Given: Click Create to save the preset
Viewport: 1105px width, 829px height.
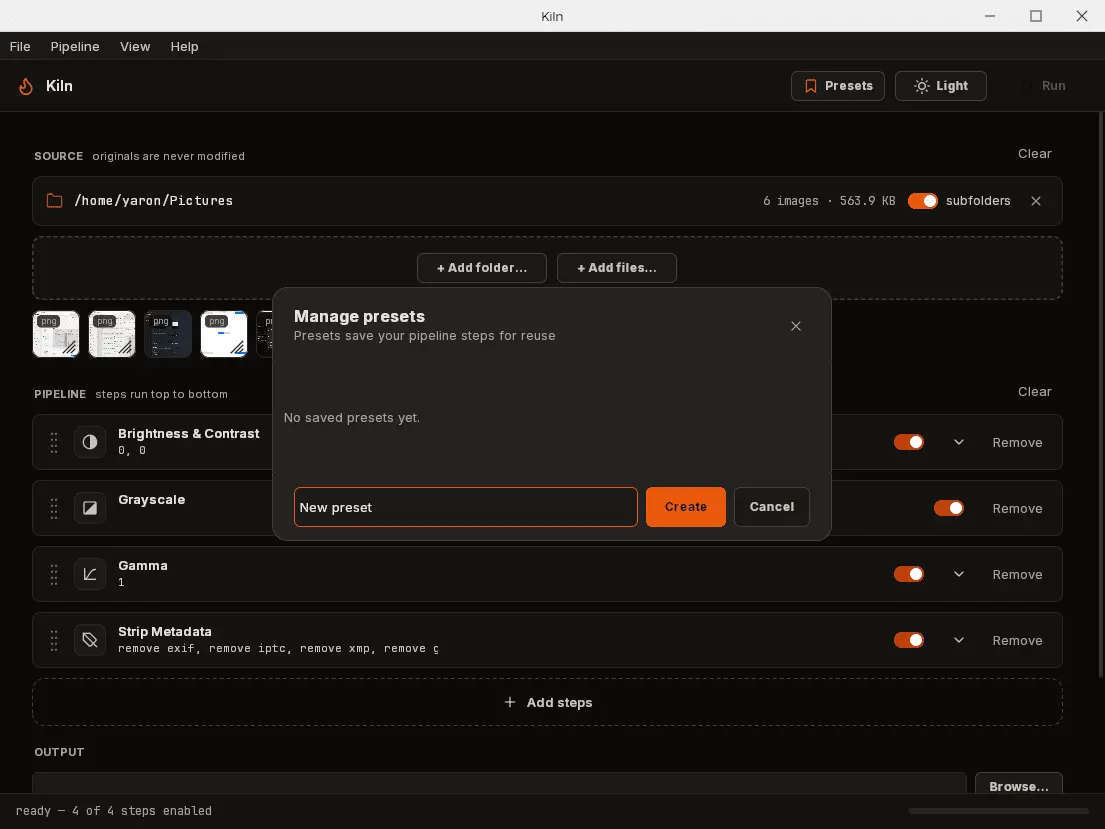Looking at the screenshot, I should point(686,507).
